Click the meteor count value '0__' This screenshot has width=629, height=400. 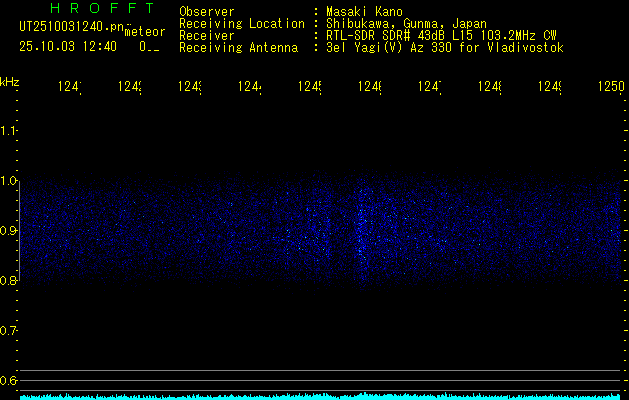150,47
